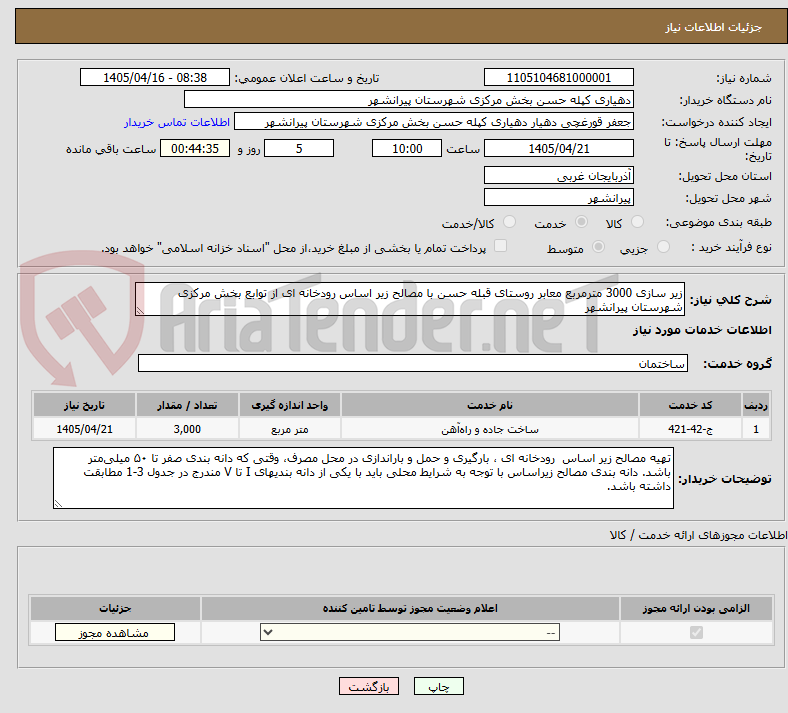The height and width of the screenshot is (713, 788).
Task: Grab the buyer notes resize handle
Action: [x=58, y=503]
